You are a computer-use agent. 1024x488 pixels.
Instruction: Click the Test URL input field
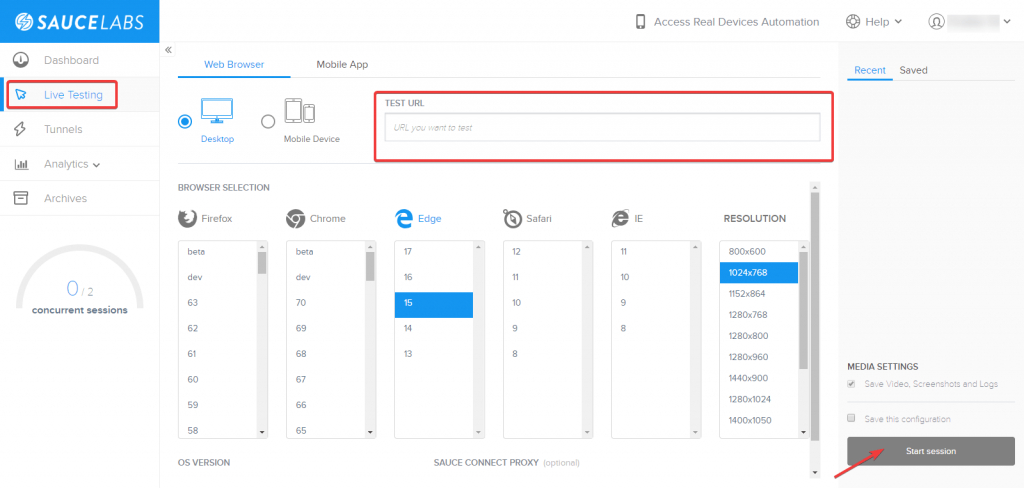602,127
